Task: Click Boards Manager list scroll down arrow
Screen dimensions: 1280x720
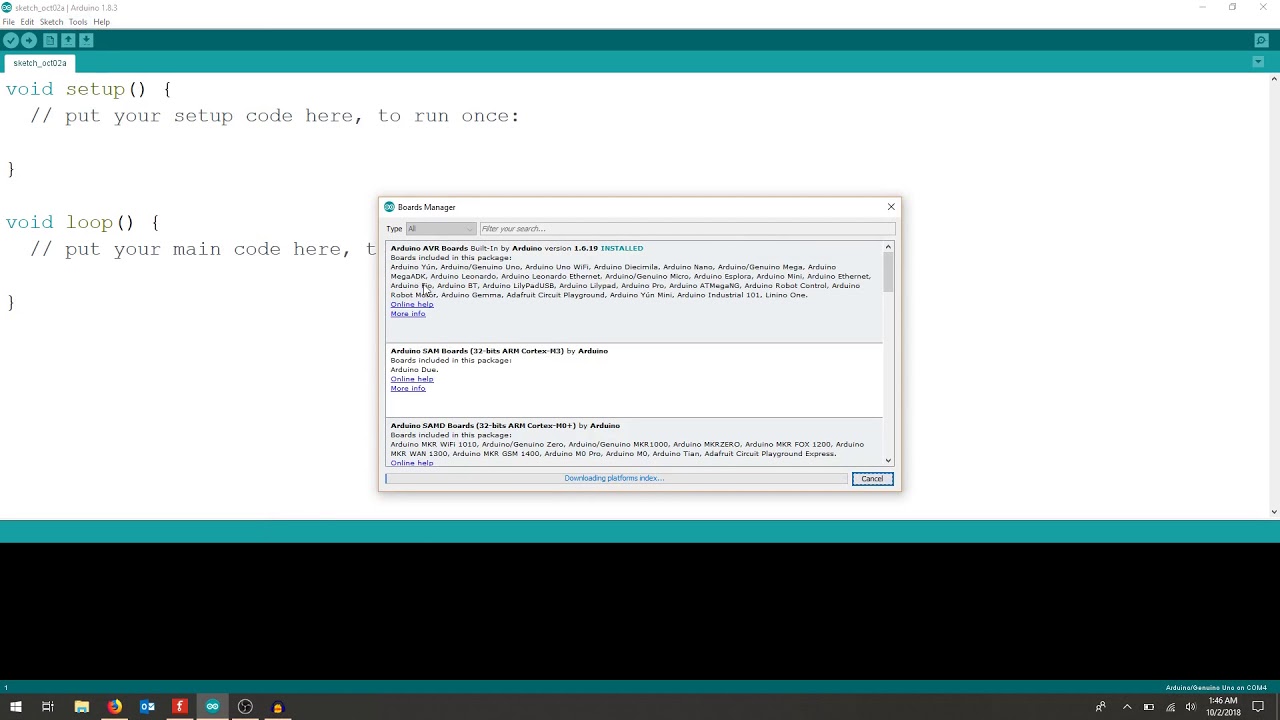Action: click(888, 461)
